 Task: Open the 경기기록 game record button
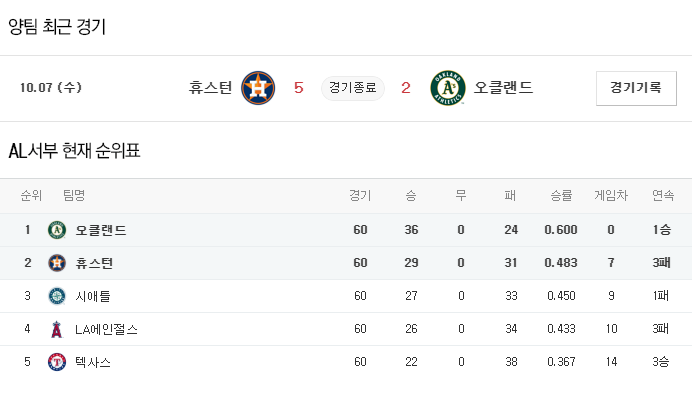tap(636, 88)
